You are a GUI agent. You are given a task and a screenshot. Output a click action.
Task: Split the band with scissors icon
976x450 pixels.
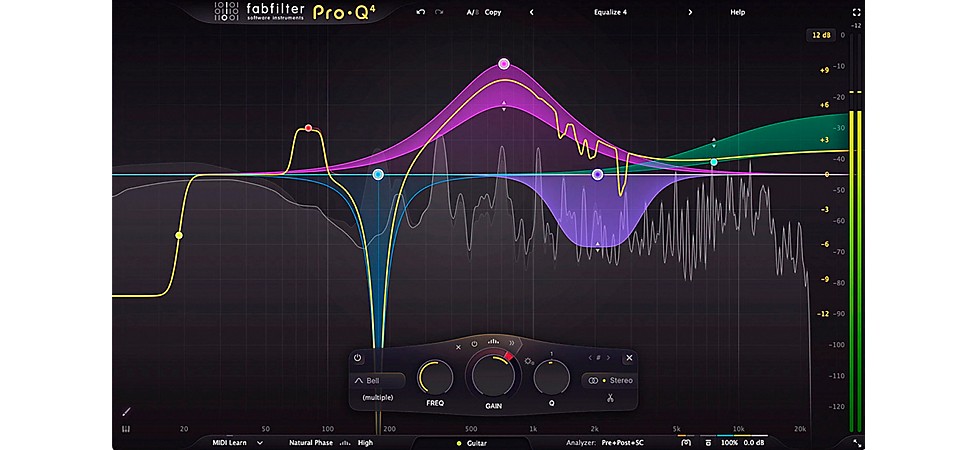click(609, 398)
